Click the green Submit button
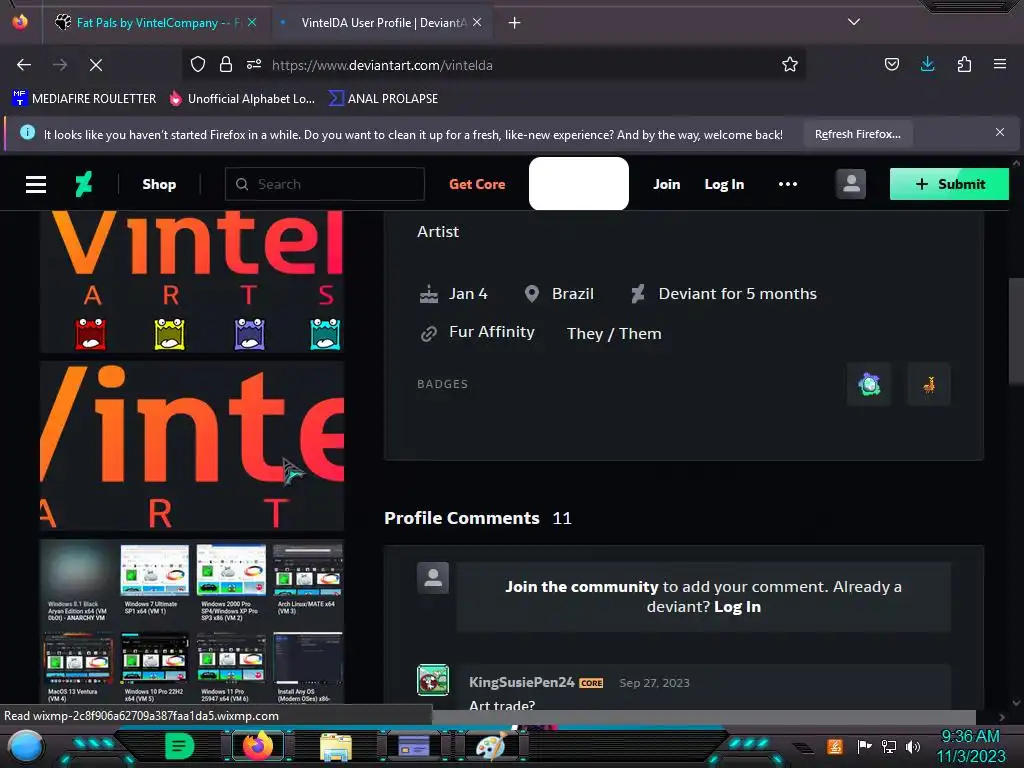Image resolution: width=1024 pixels, height=768 pixels. tap(949, 184)
